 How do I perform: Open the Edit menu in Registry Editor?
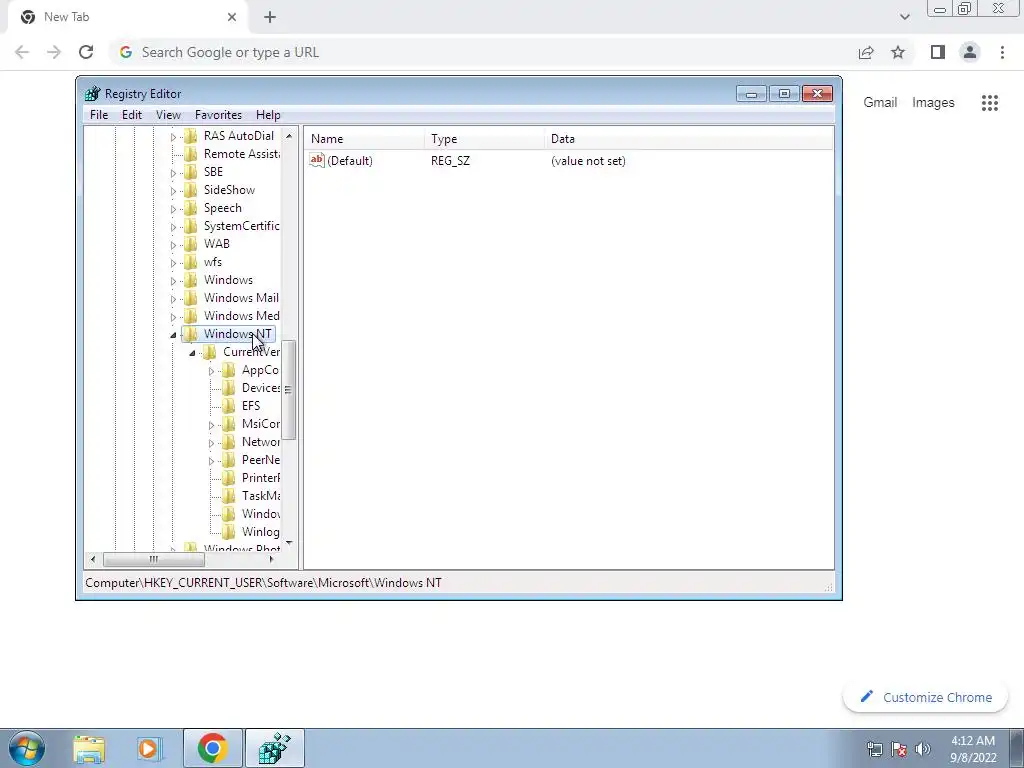tap(132, 115)
